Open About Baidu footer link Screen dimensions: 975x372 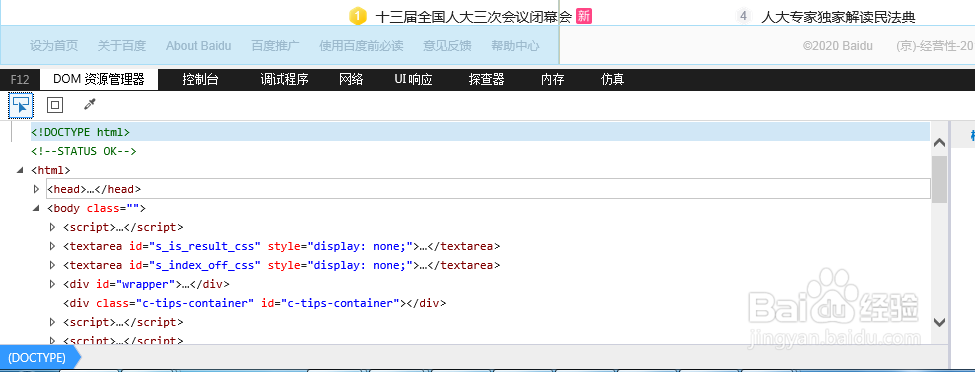point(198,45)
